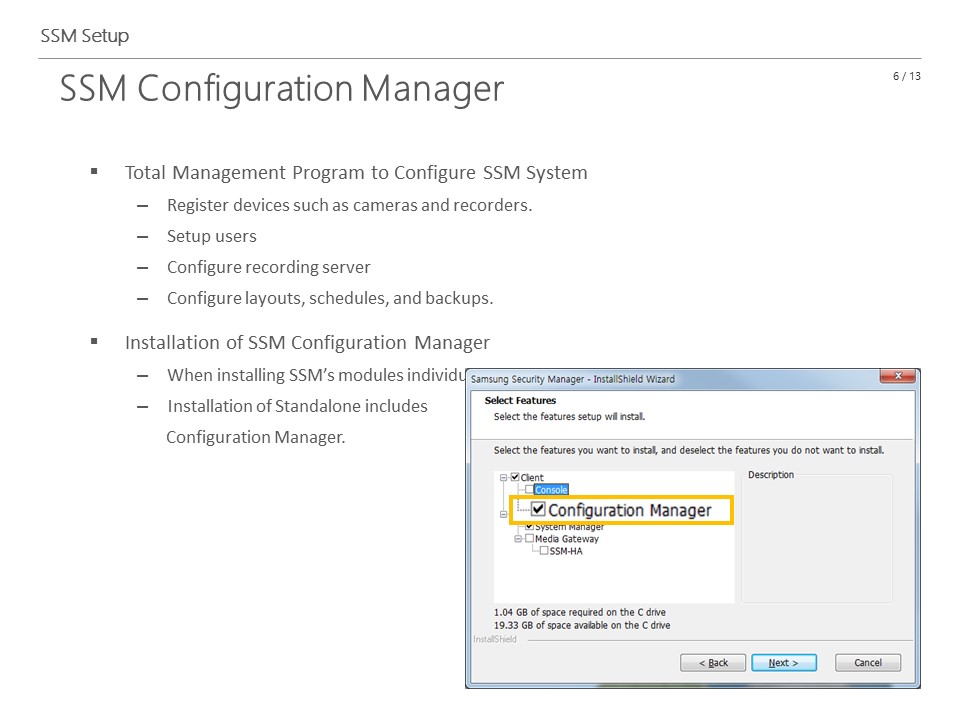This screenshot has width=960, height=720.
Task: Select the SSM-HA tree label
Action: tap(566, 551)
